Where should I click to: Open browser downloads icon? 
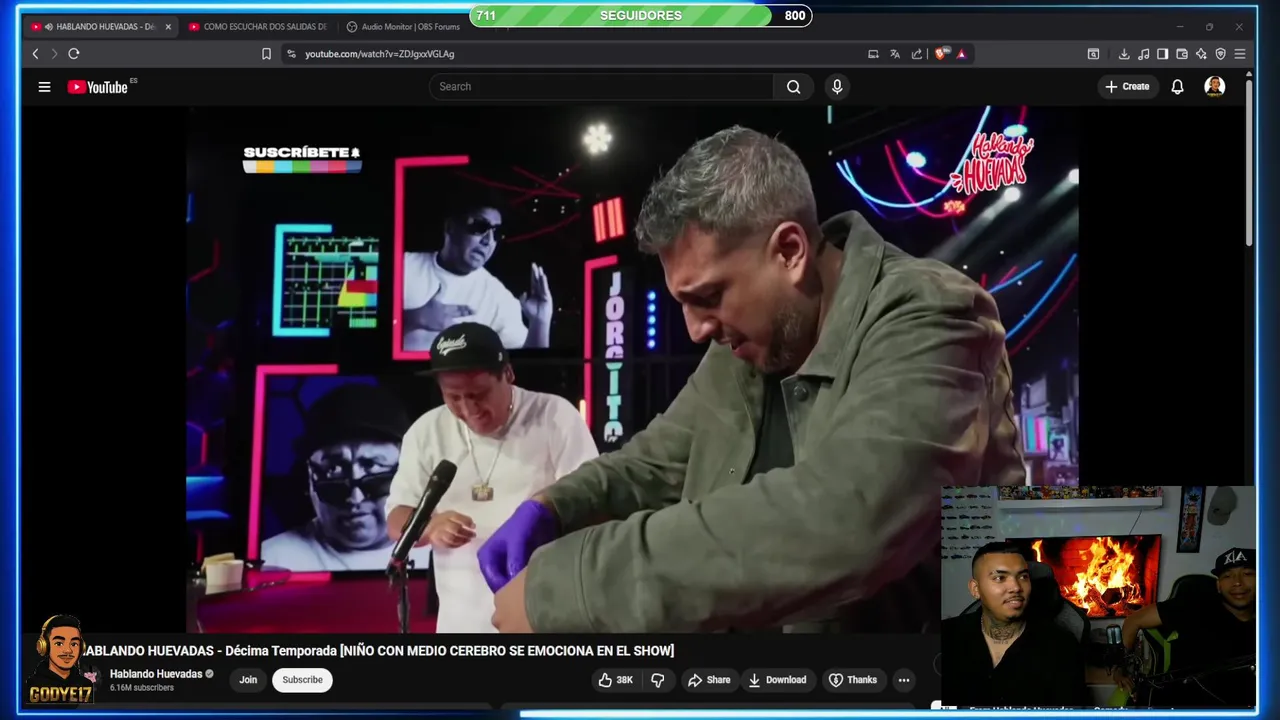coord(1124,54)
